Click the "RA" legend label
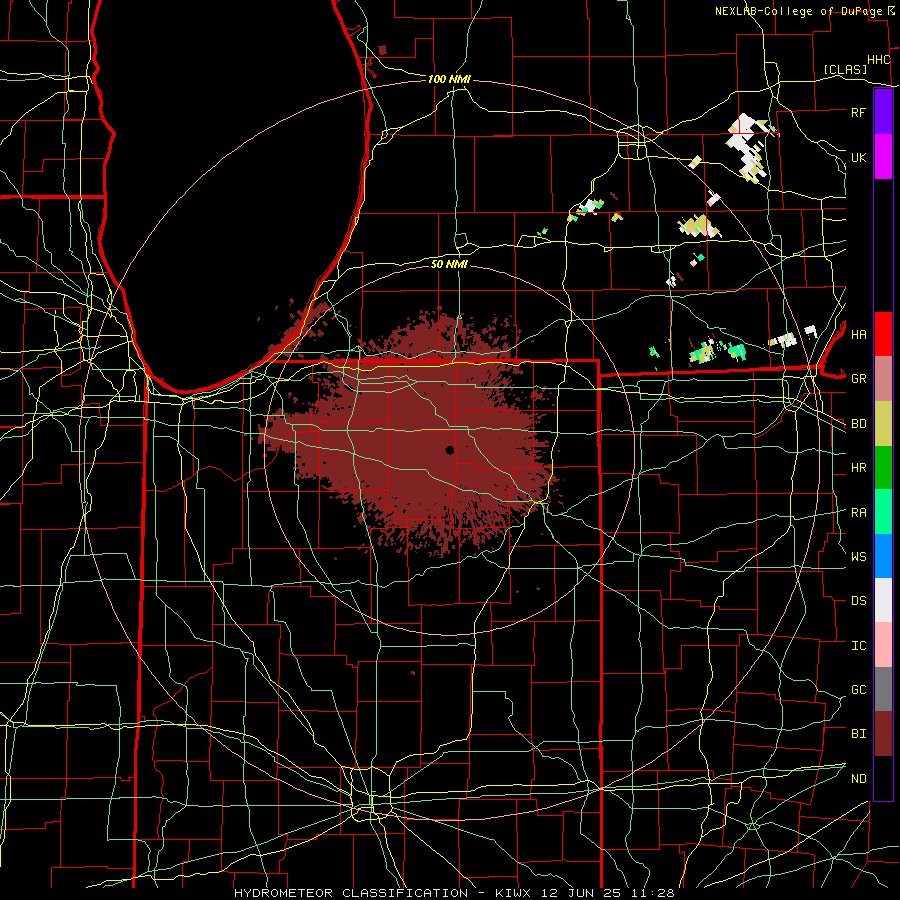Screen dimensions: 900x900 (858, 512)
